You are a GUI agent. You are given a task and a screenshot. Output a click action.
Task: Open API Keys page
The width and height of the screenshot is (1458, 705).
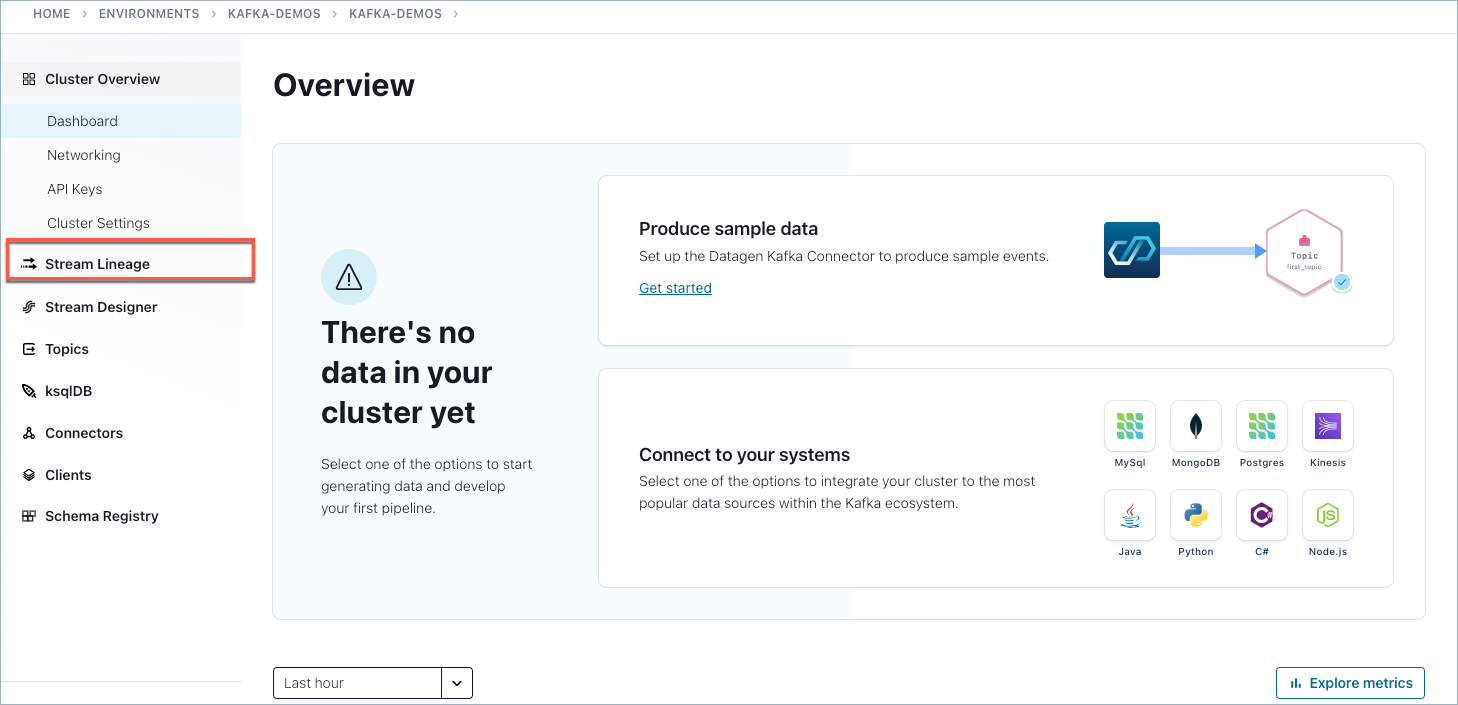click(x=75, y=189)
